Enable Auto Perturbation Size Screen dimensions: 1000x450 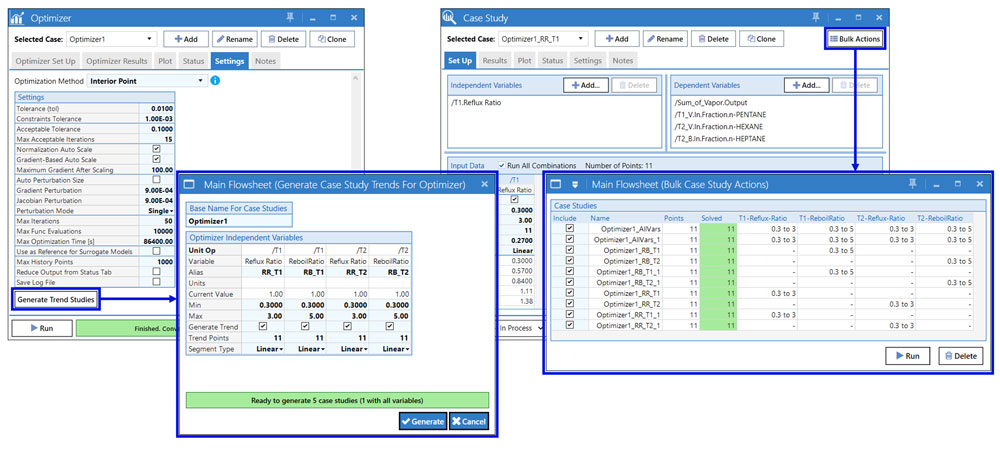(x=156, y=180)
